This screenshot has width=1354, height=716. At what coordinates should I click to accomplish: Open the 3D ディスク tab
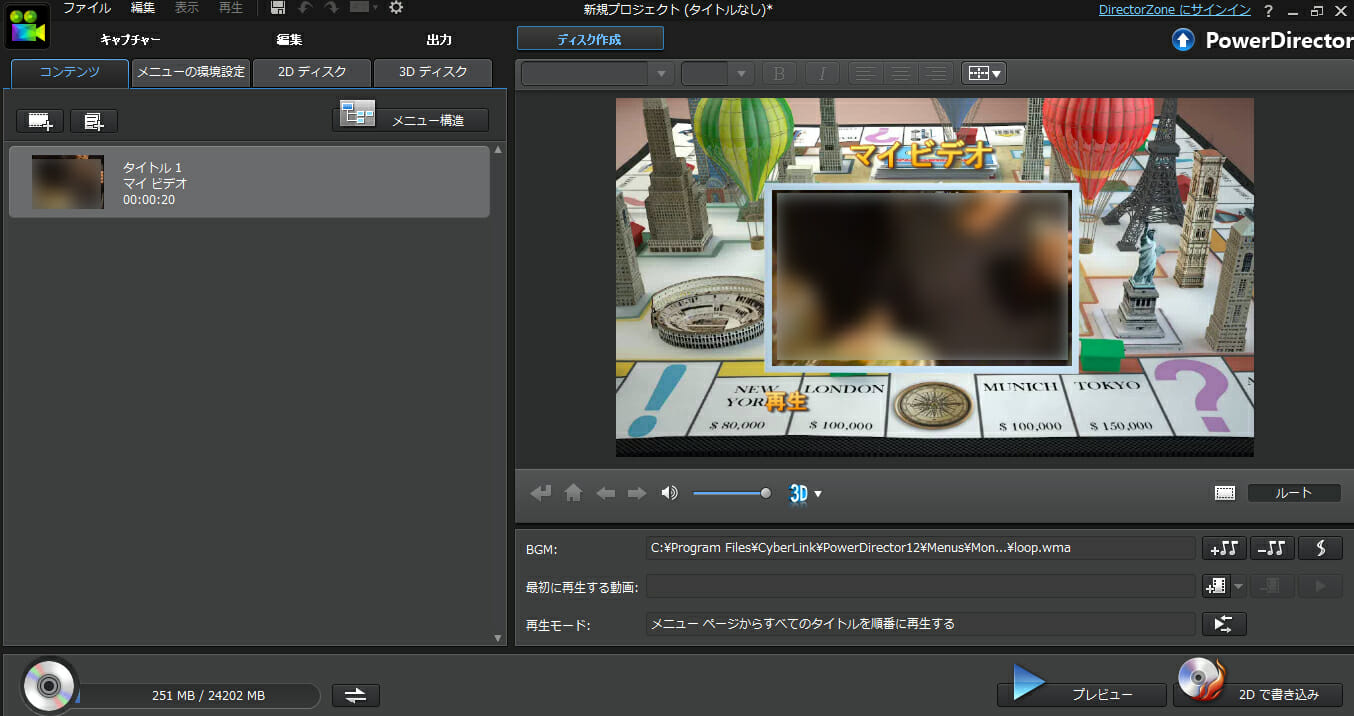433,73
